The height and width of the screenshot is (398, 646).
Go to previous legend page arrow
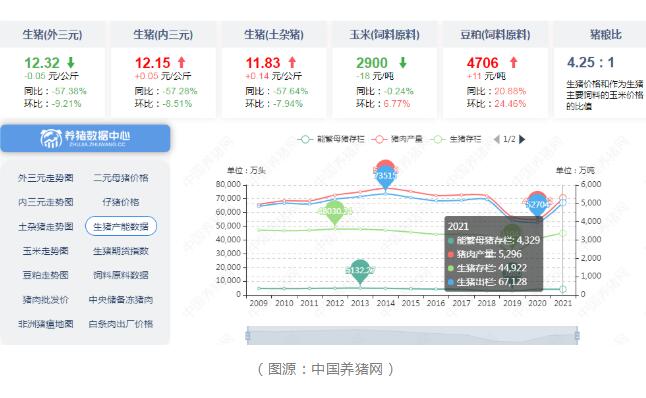point(496,139)
